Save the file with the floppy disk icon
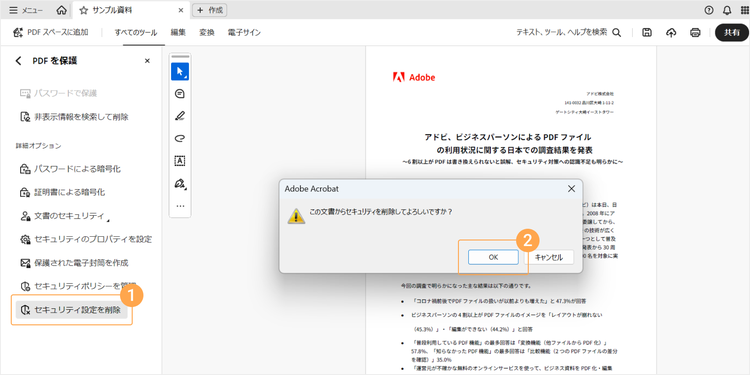The image size is (750, 375). click(647, 33)
